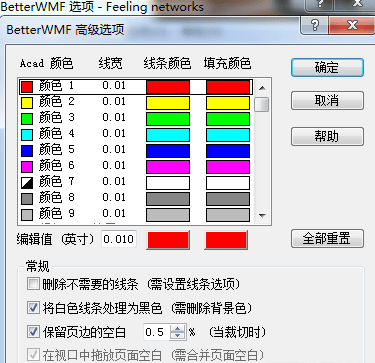This screenshot has height=363, width=375.
Task: Select line width 0.01 of 颜色 5
Action: point(114,149)
